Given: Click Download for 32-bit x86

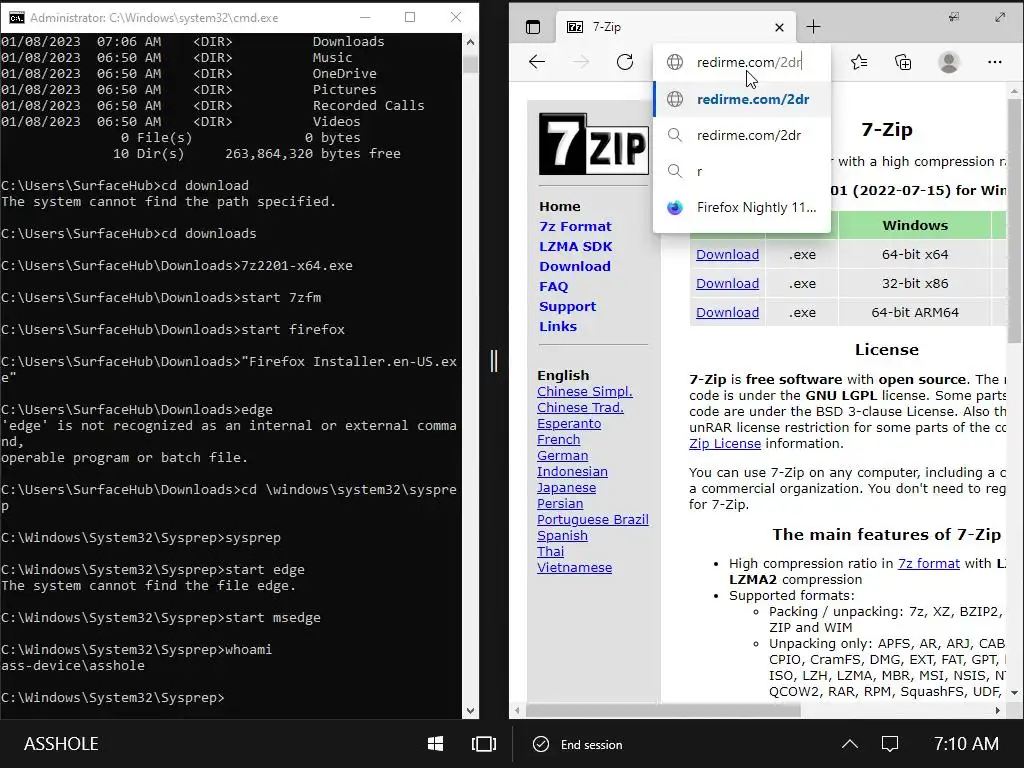Looking at the screenshot, I should 727,283.
